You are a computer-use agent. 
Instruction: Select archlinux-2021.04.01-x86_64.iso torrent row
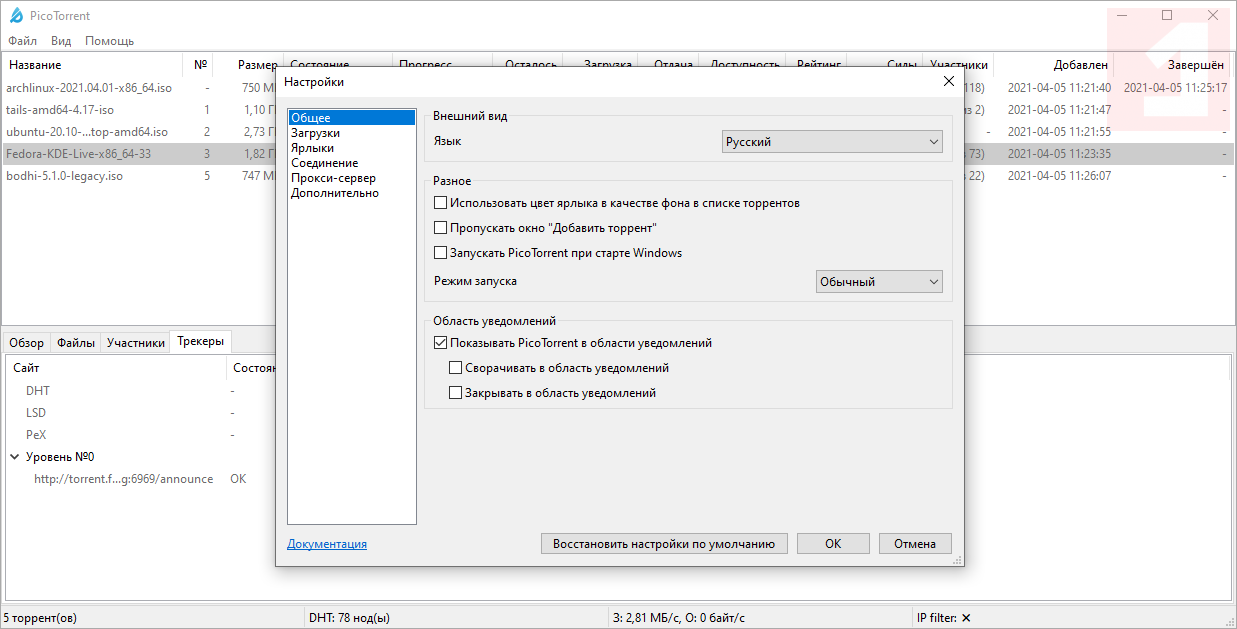pos(89,88)
